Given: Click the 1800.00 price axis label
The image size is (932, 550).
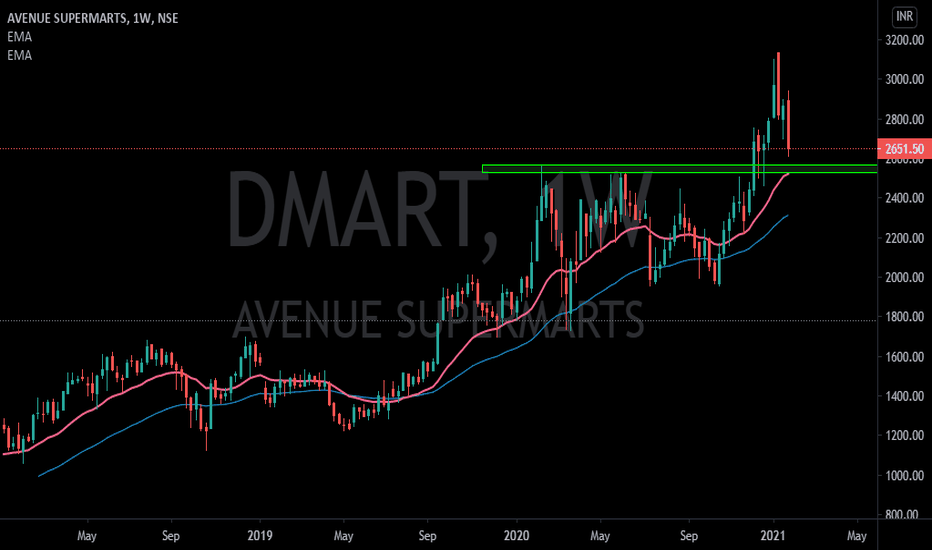Looking at the screenshot, I should pos(904,317).
